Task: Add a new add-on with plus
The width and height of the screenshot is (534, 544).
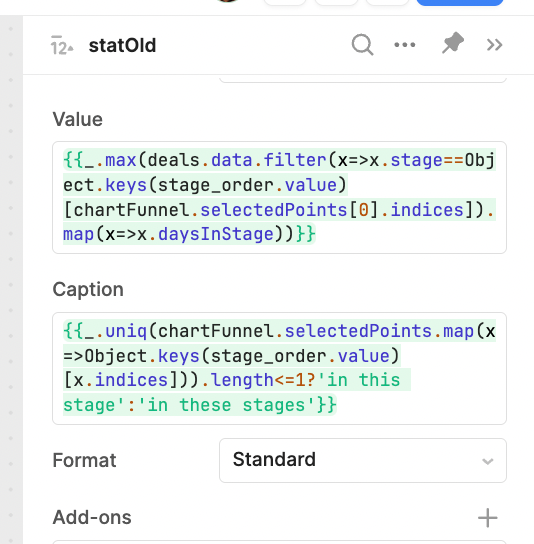Action: [488, 518]
